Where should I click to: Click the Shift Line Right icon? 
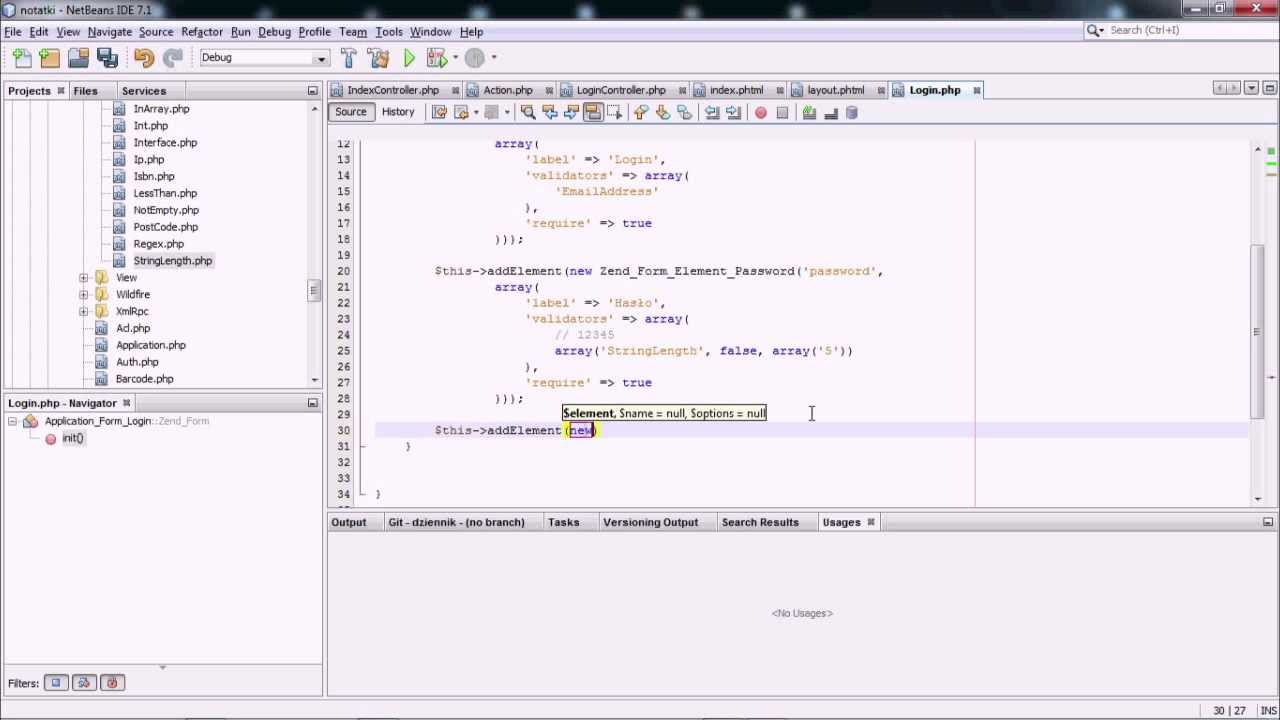pyautogui.click(x=733, y=113)
